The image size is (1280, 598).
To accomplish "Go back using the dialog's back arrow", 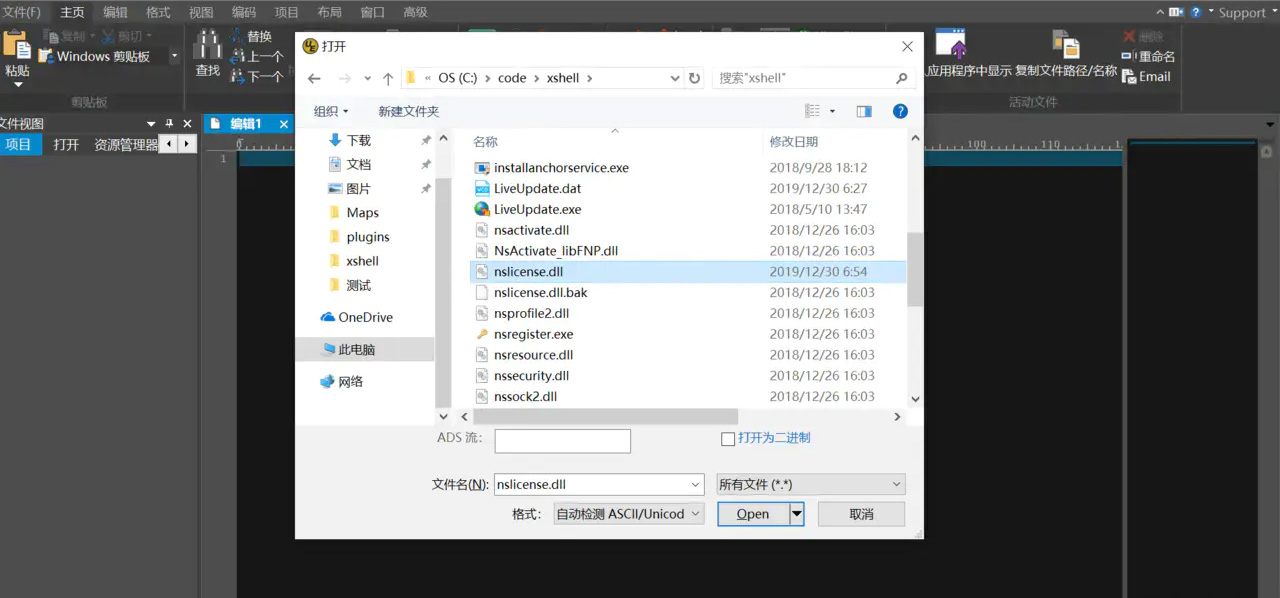I will pyautogui.click(x=314, y=78).
